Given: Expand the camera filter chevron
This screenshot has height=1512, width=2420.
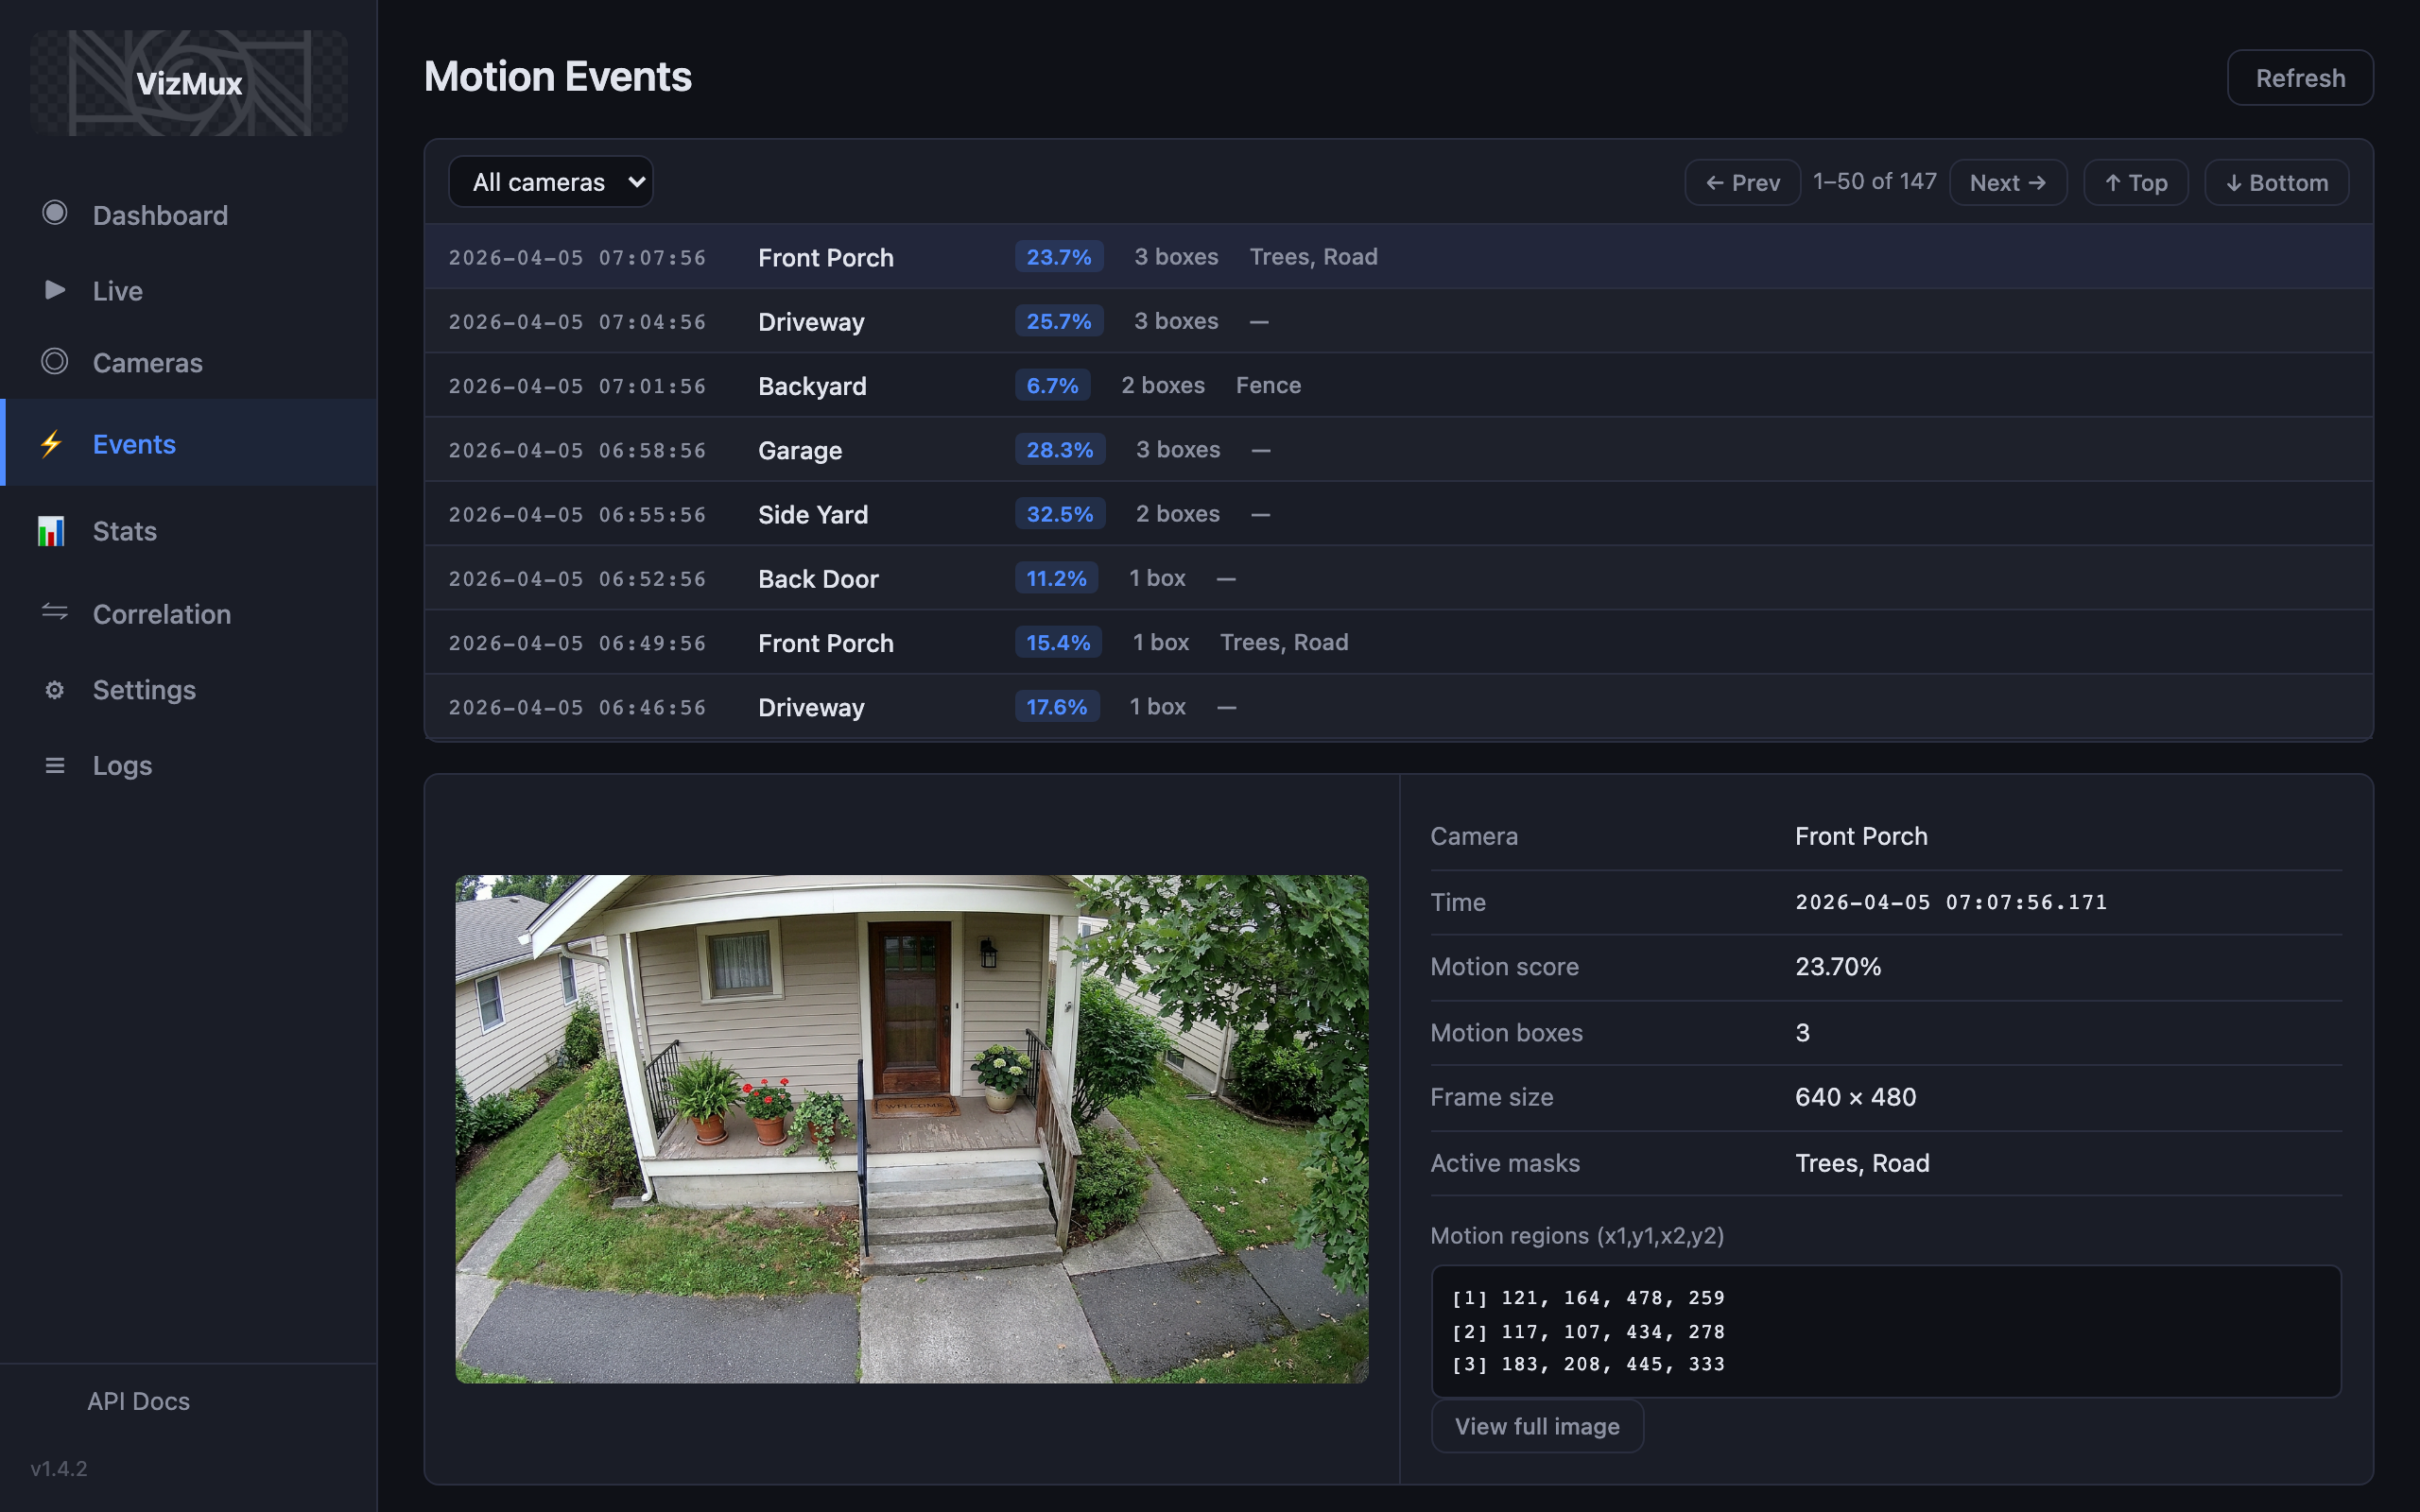Looking at the screenshot, I should [636, 181].
